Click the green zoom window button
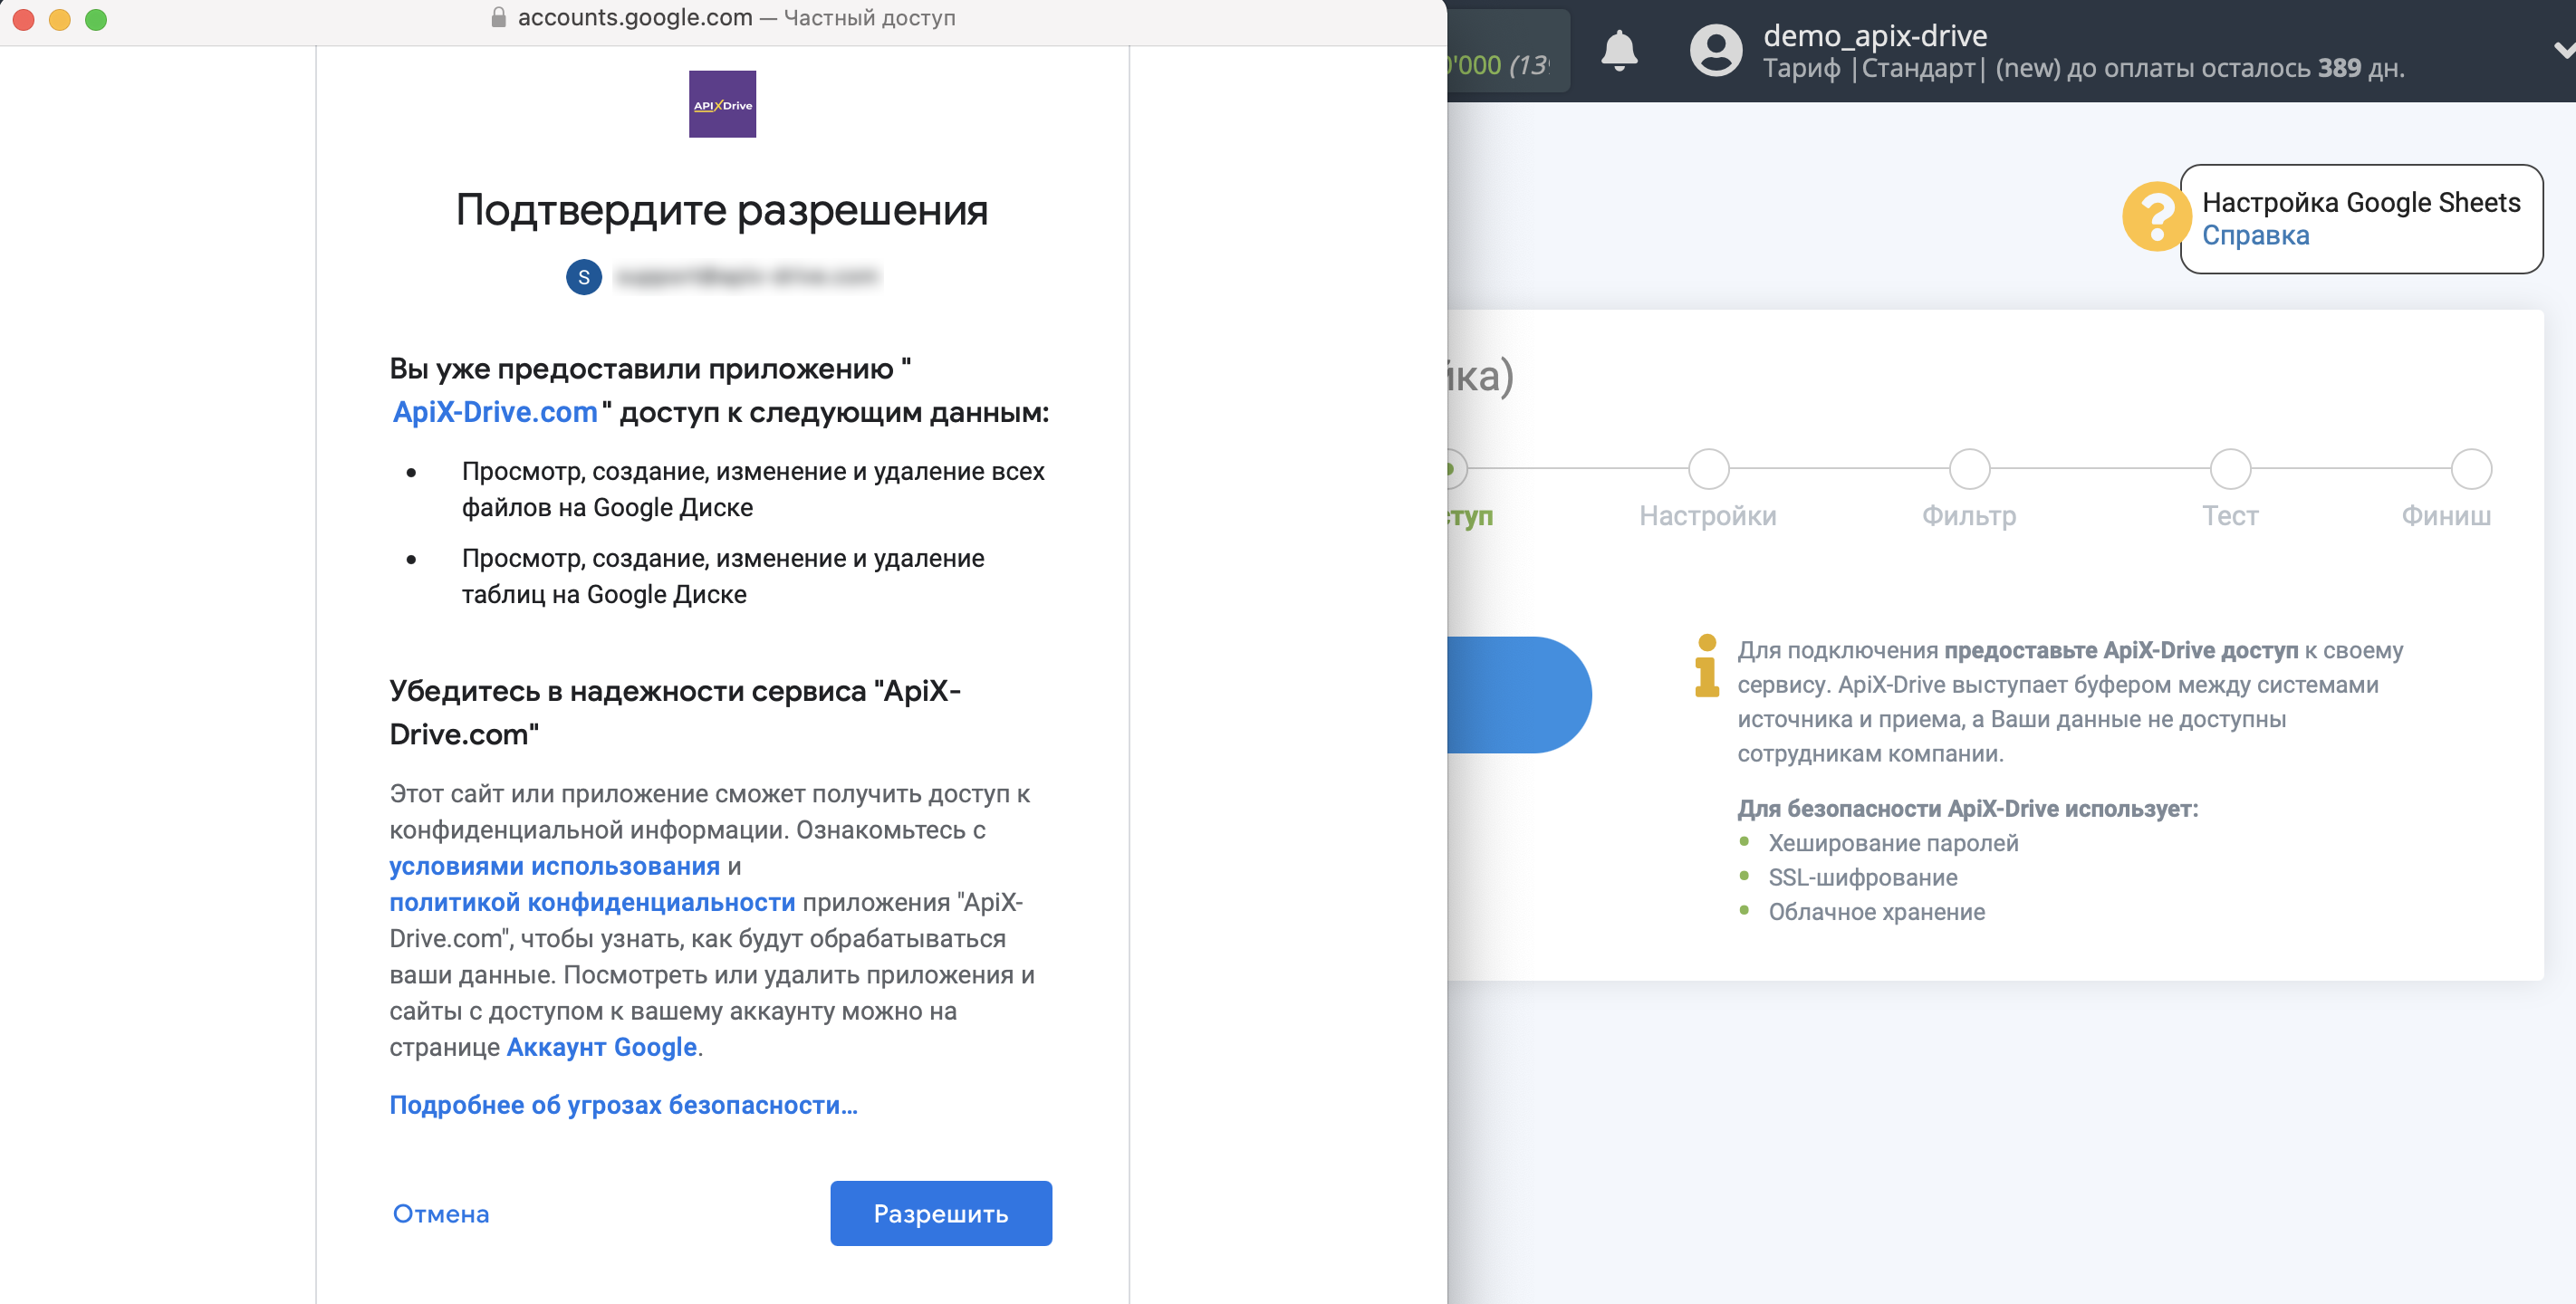The image size is (2576, 1304). (96, 19)
